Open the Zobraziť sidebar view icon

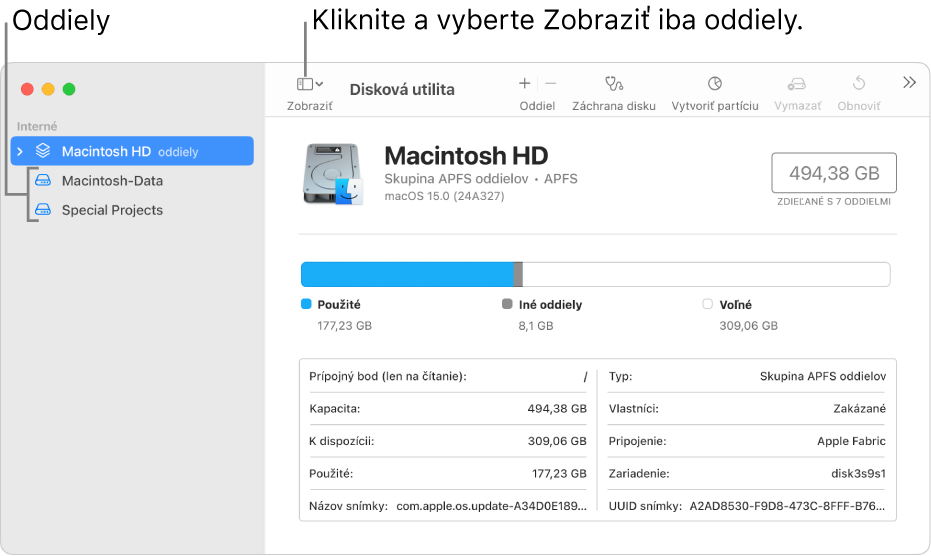pos(305,84)
